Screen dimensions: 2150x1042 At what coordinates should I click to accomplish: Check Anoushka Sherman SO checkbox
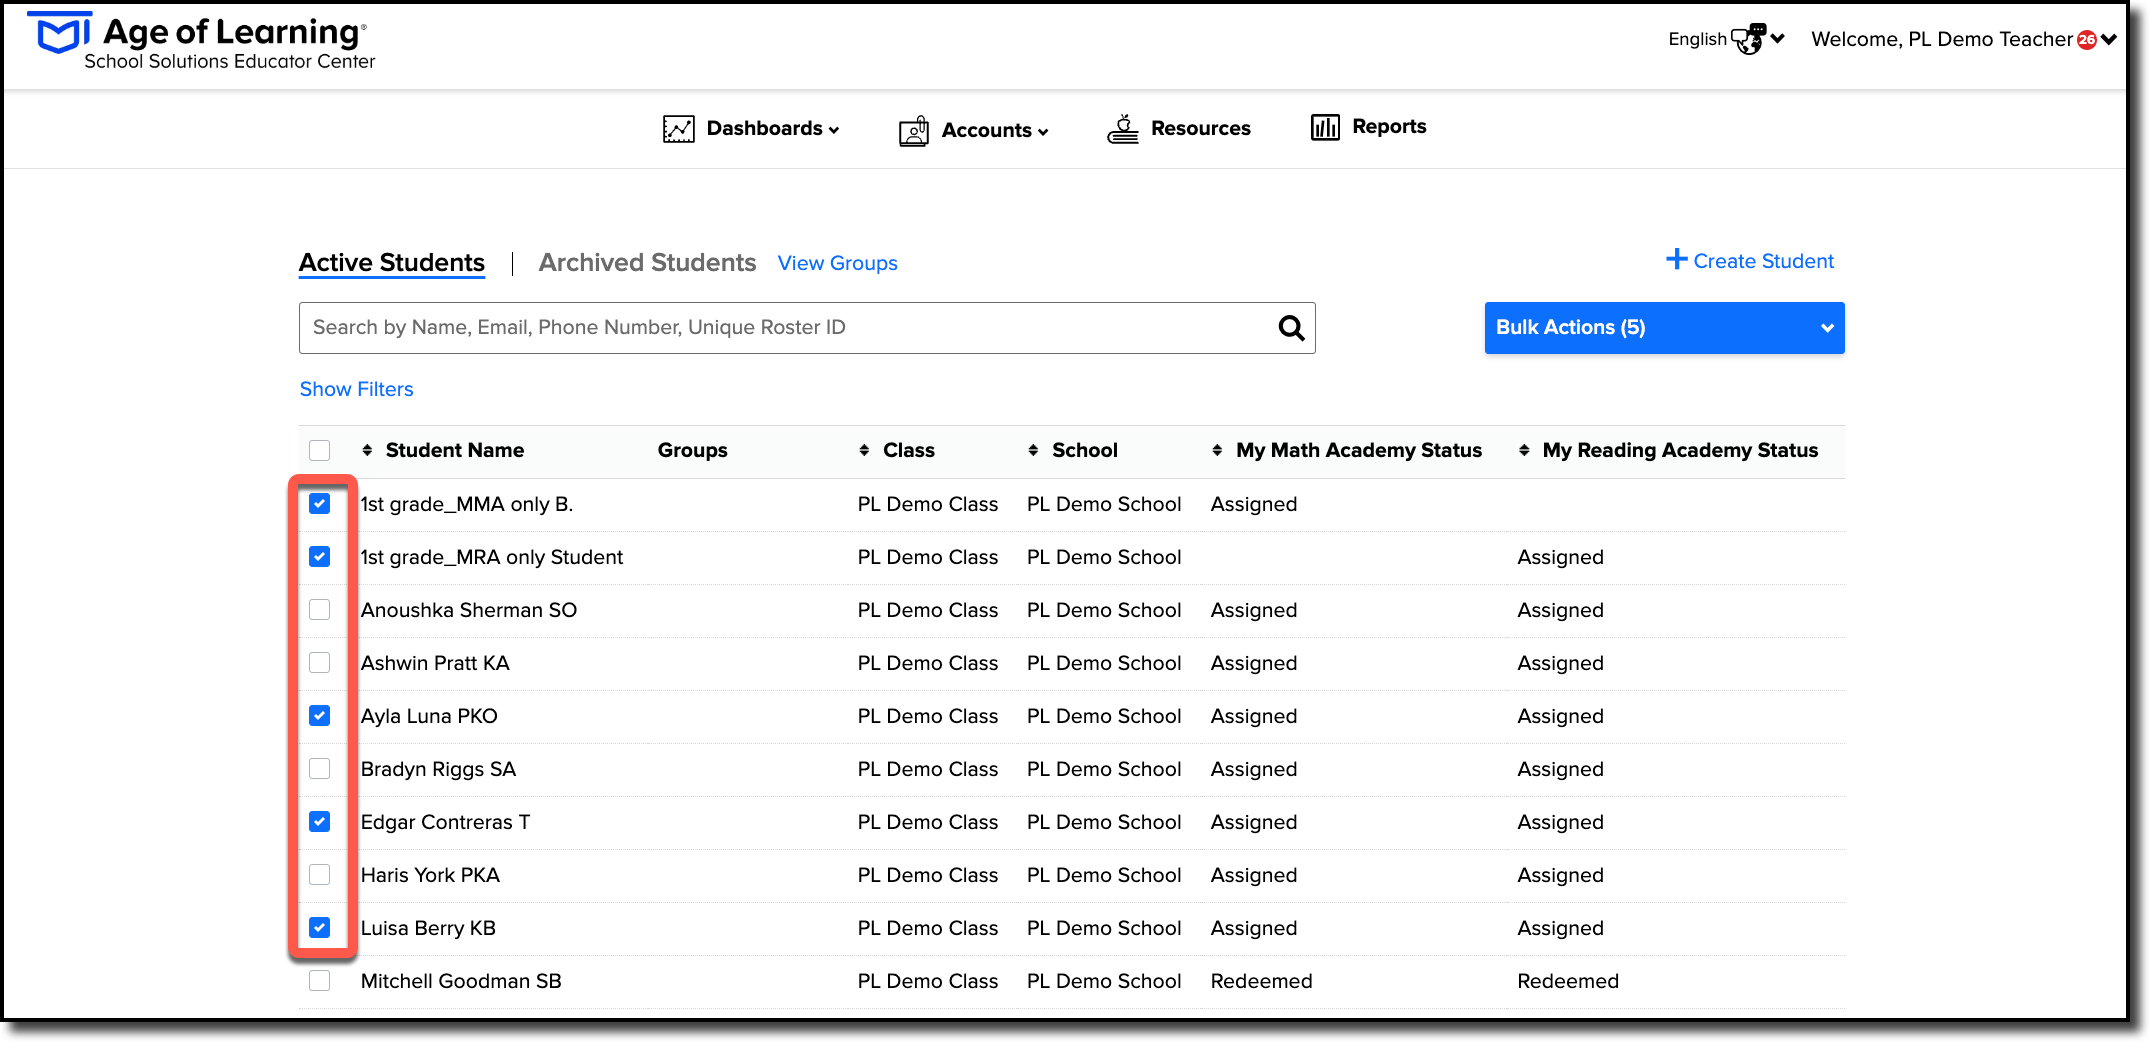pyautogui.click(x=320, y=609)
